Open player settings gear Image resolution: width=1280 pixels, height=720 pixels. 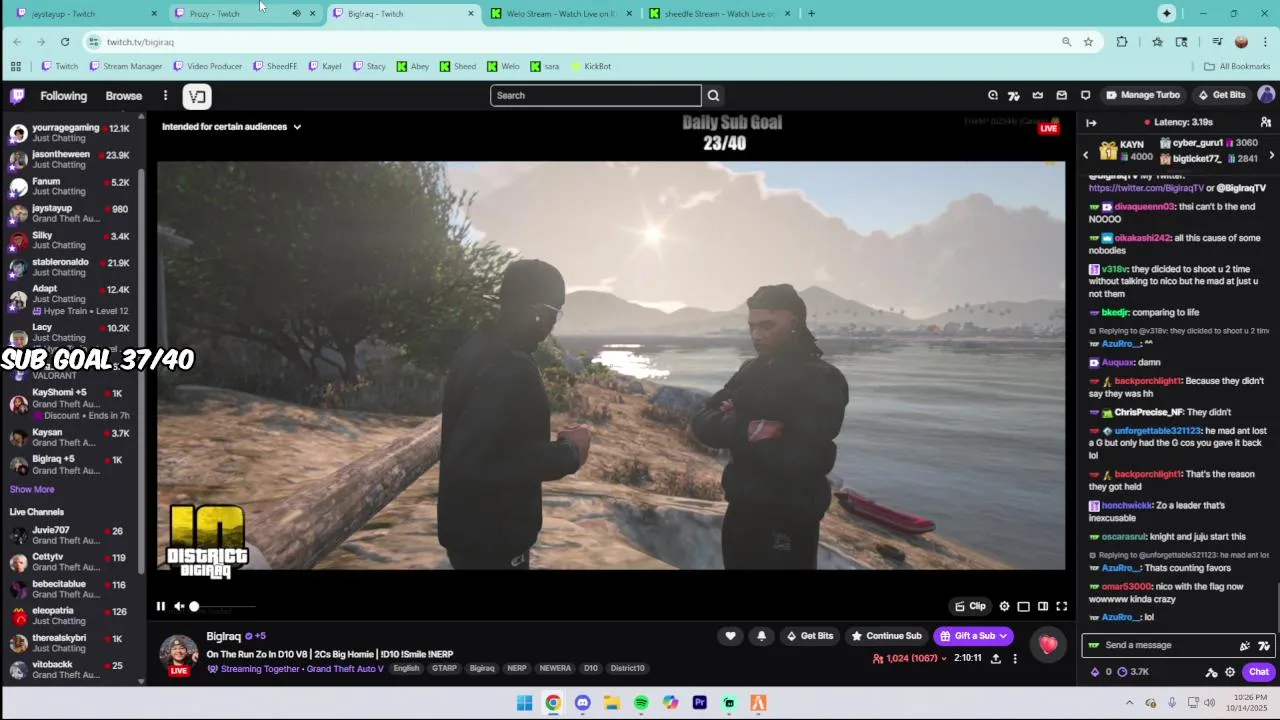coord(1004,606)
